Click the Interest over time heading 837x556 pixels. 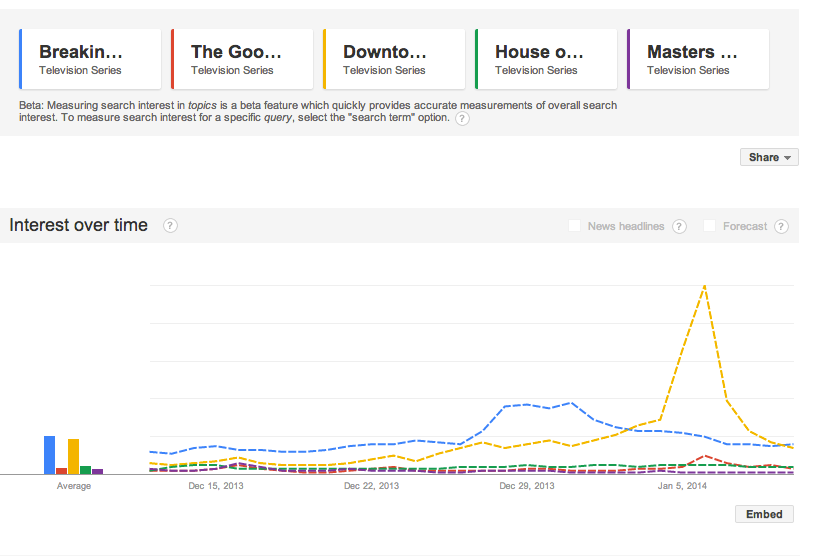(78, 225)
